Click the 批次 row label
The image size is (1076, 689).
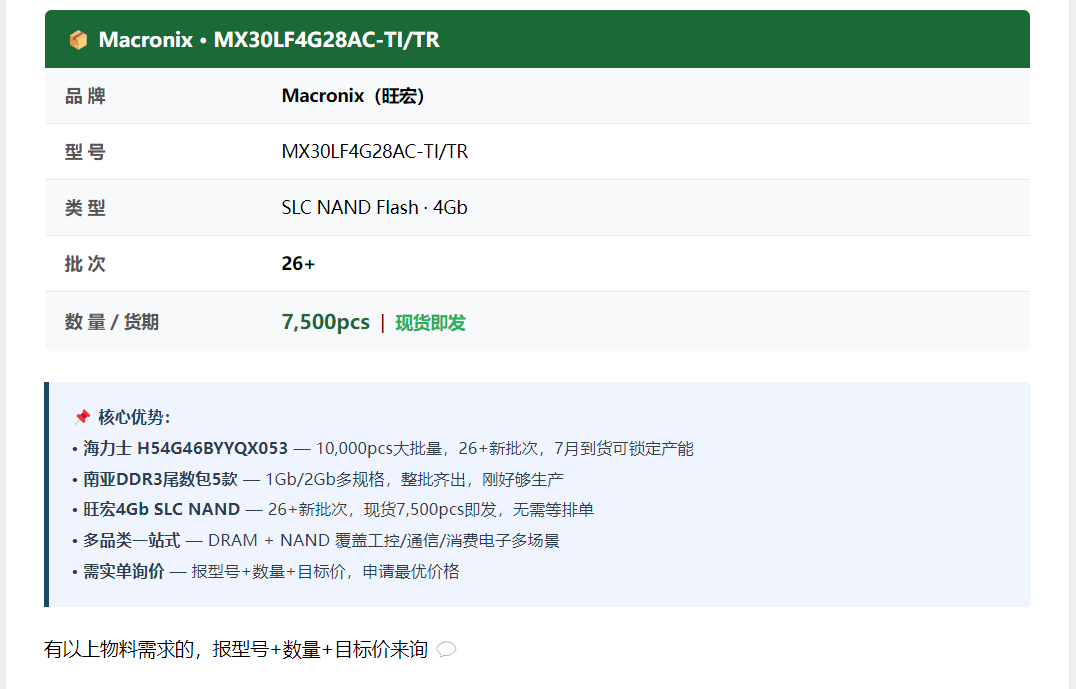(x=85, y=264)
